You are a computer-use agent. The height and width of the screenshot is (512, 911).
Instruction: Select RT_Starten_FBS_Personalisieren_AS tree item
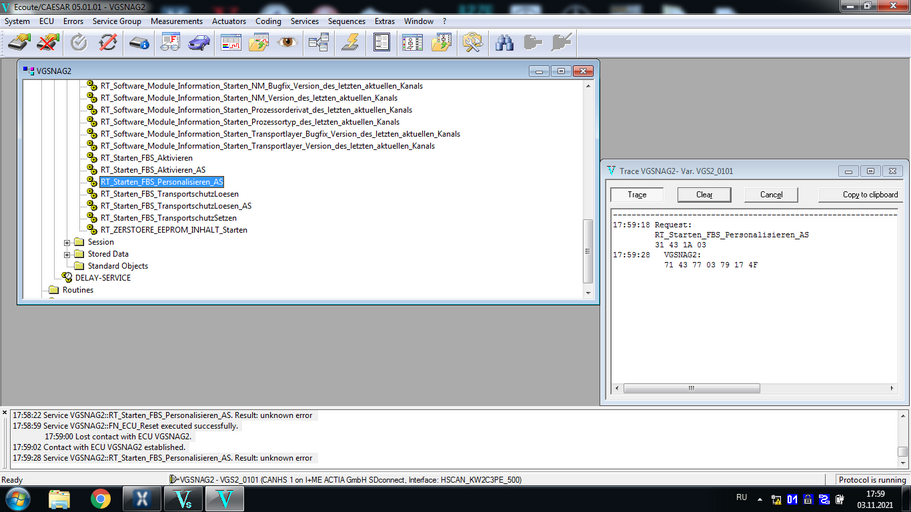(162, 182)
